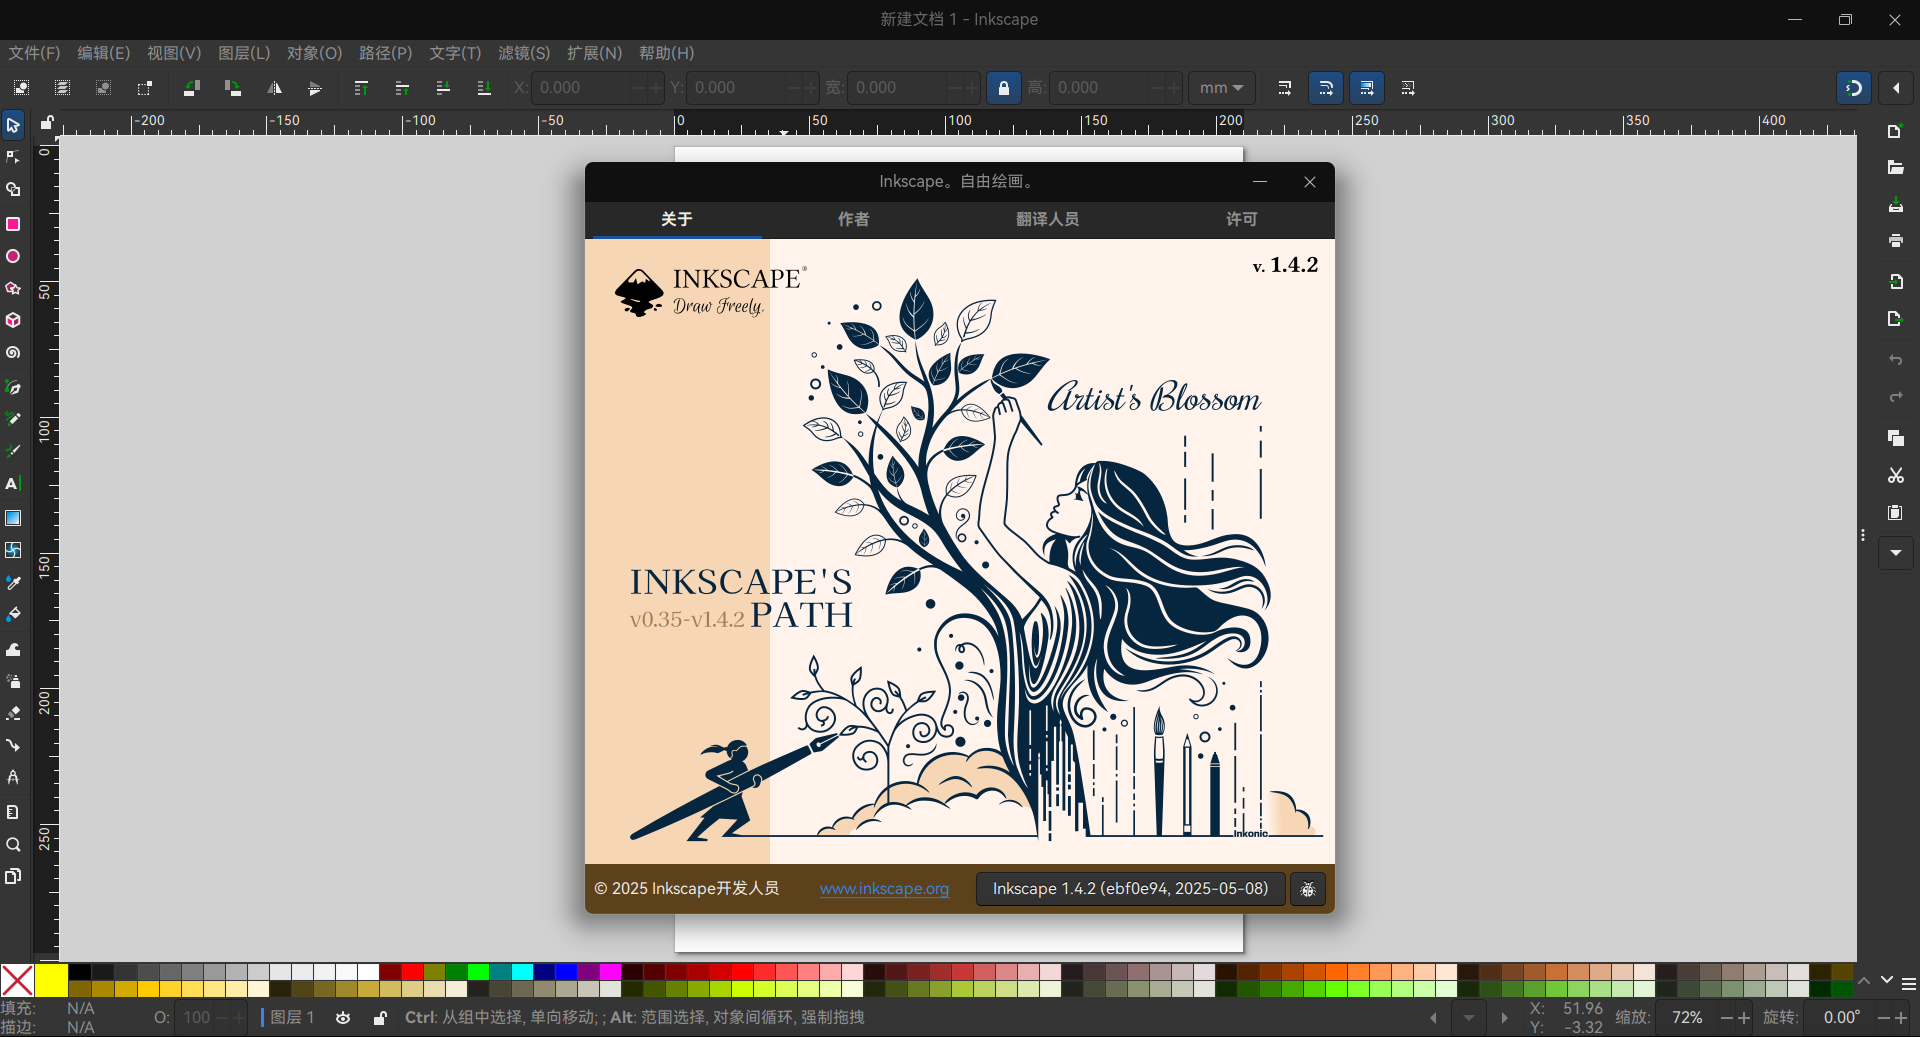The height and width of the screenshot is (1037, 1920).
Task: Open the 滤镜(S) menu
Action: pyautogui.click(x=524, y=53)
